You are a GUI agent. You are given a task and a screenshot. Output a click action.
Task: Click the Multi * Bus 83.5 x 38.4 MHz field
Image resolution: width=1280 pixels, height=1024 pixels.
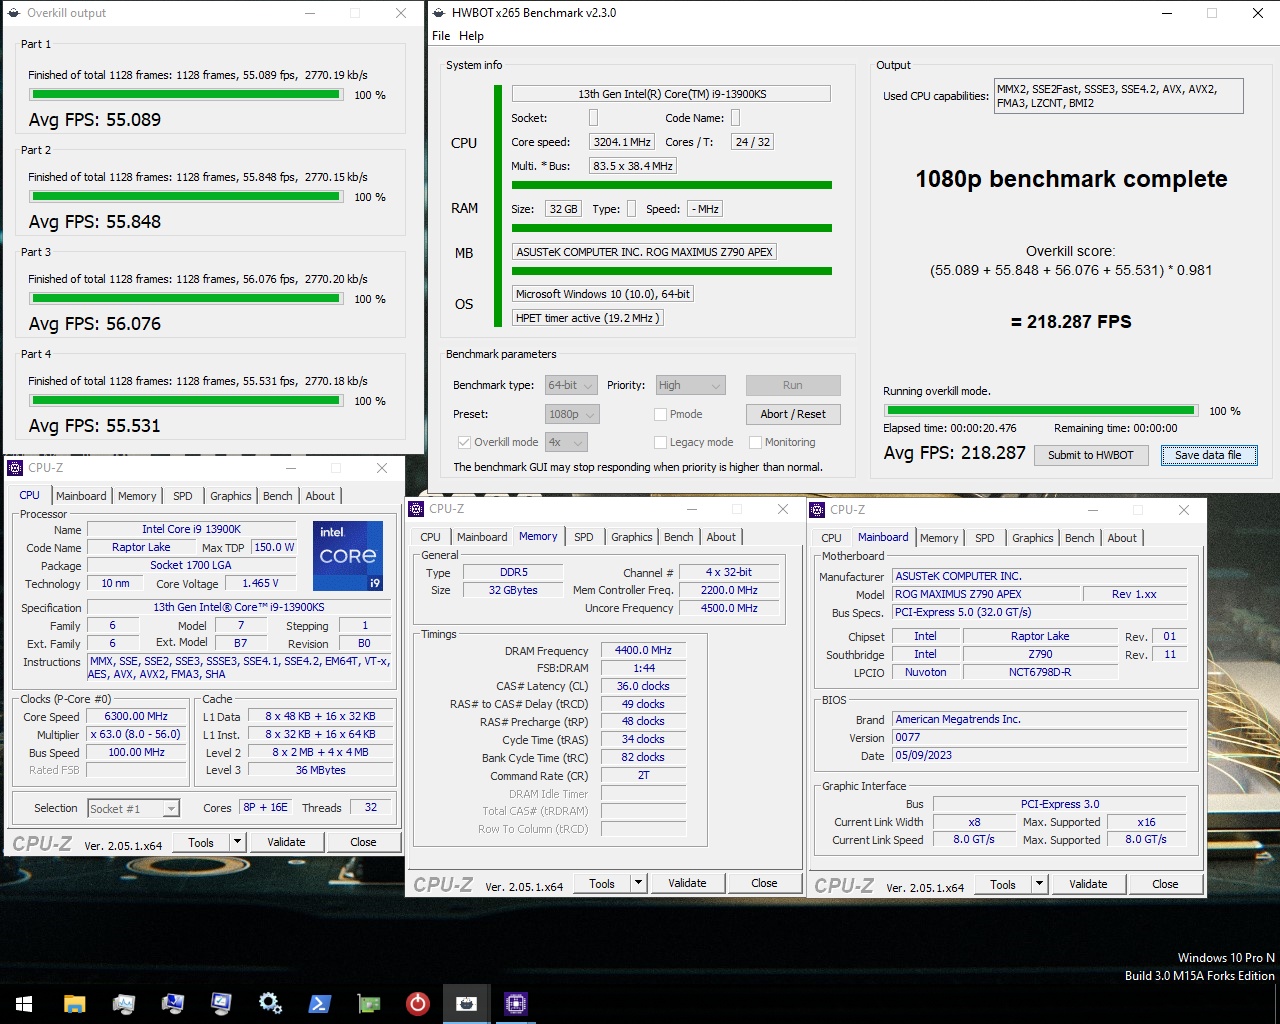633,166
